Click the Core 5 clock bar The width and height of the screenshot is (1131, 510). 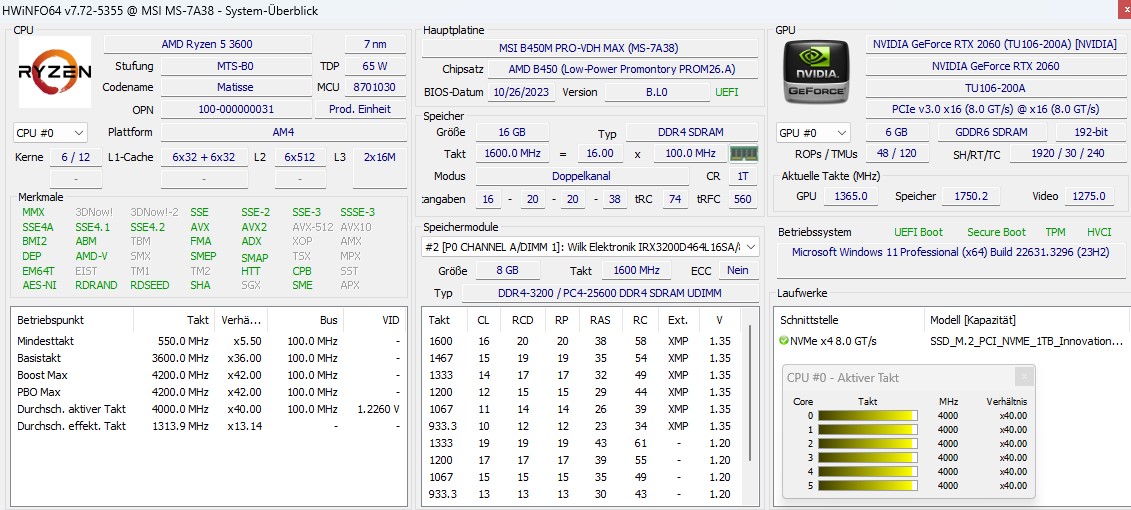pos(868,485)
